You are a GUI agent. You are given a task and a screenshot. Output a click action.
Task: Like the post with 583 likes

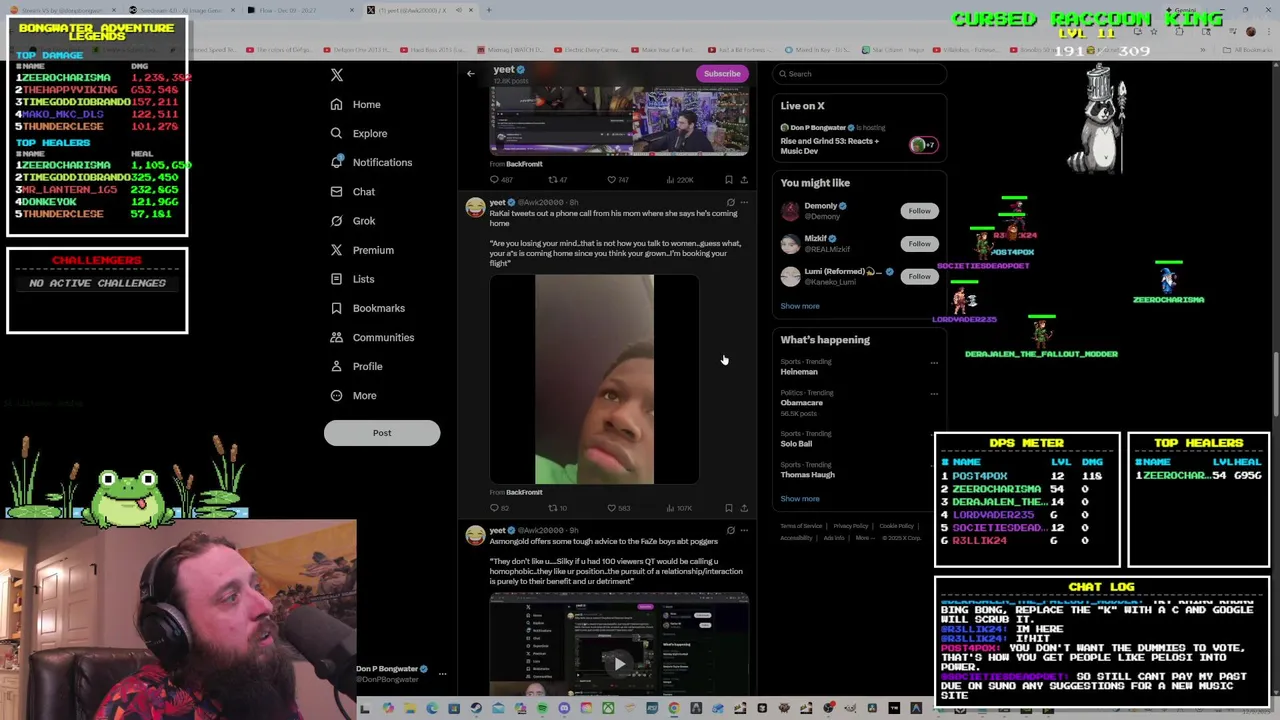[619, 508]
